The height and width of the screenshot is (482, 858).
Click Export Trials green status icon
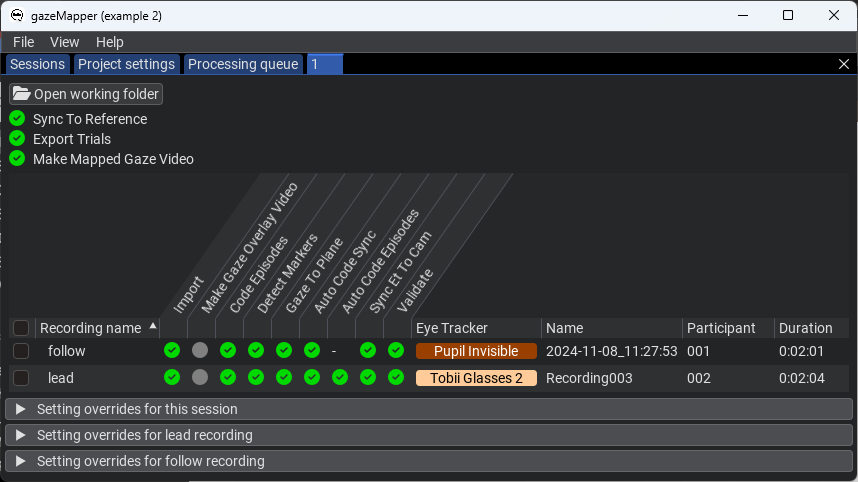(x=18, y=138)
